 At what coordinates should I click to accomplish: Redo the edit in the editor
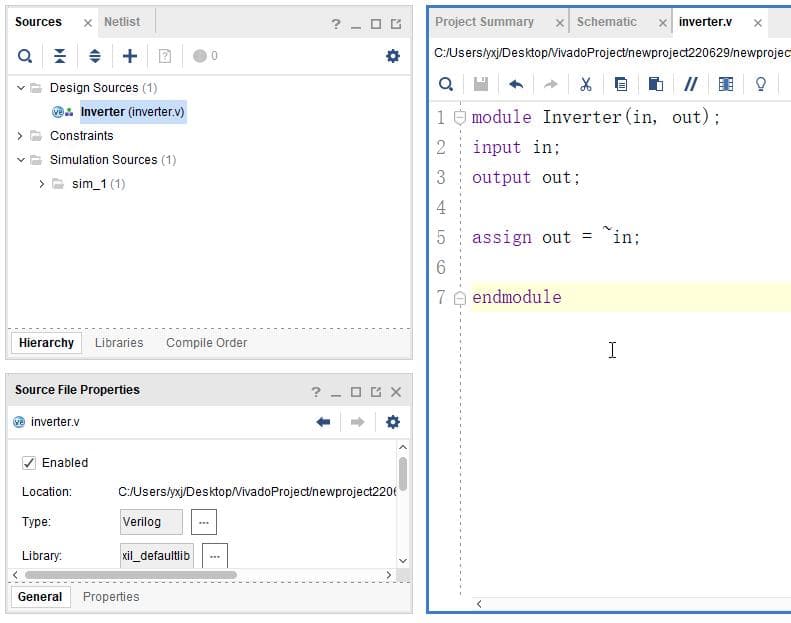click(550, 84)
